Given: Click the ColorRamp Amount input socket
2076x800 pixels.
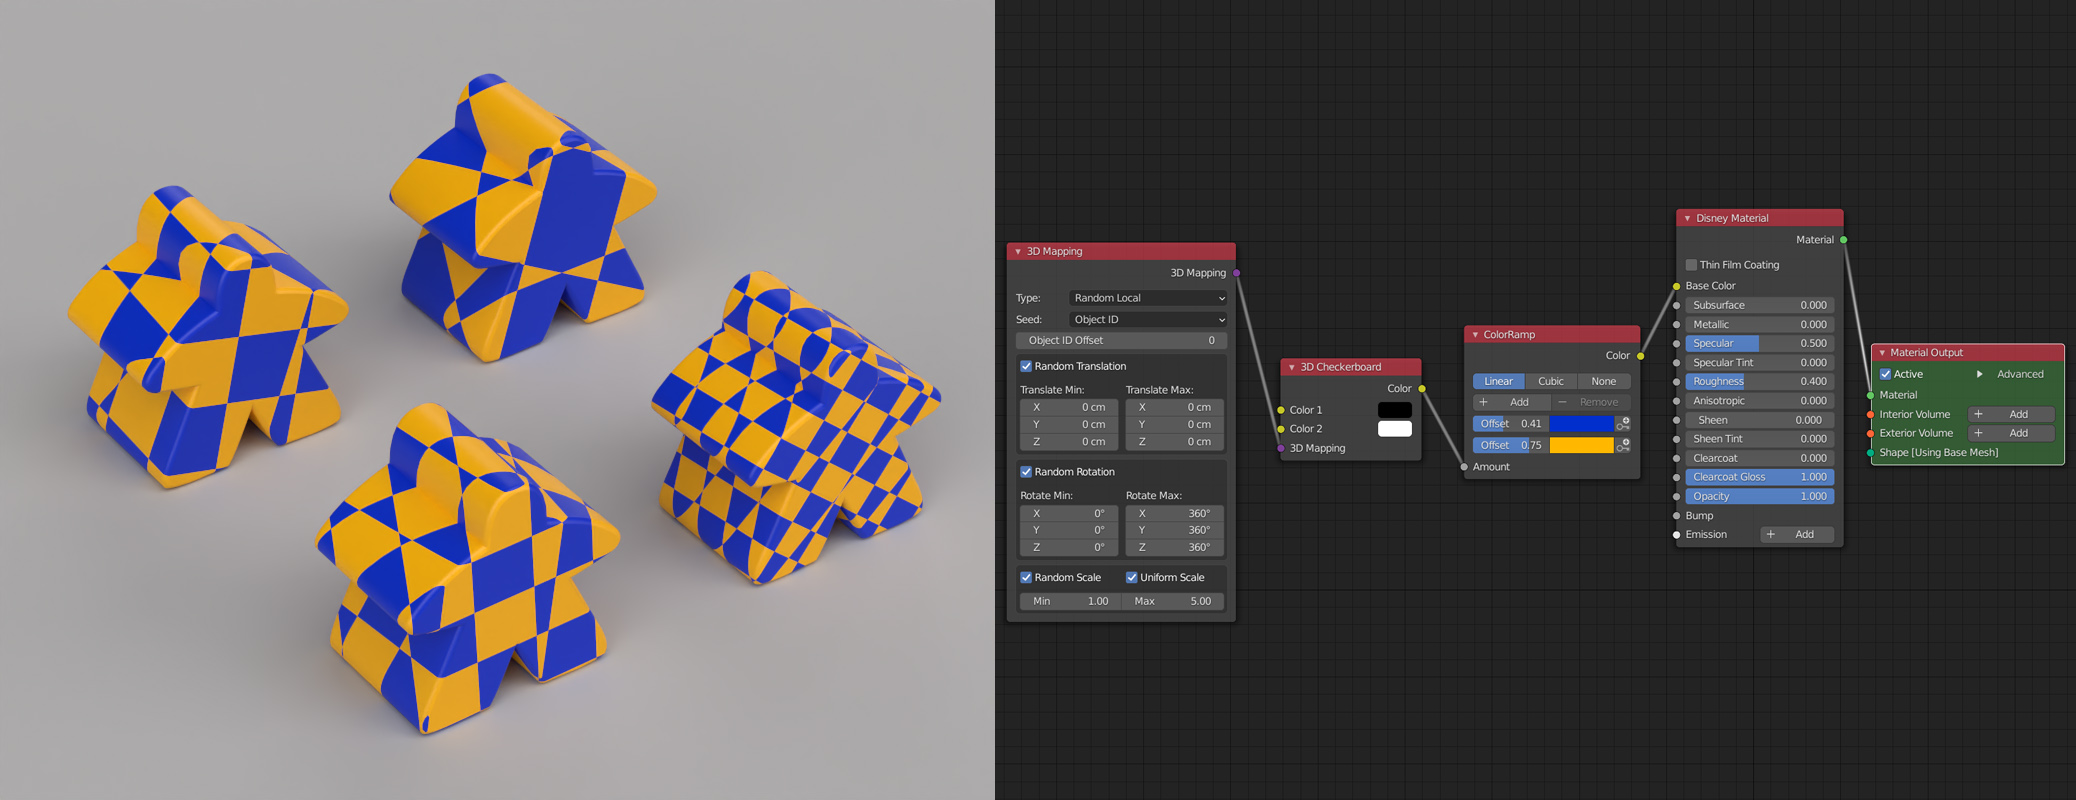Looking at the screenshot, I should [x=1464, y=467].
